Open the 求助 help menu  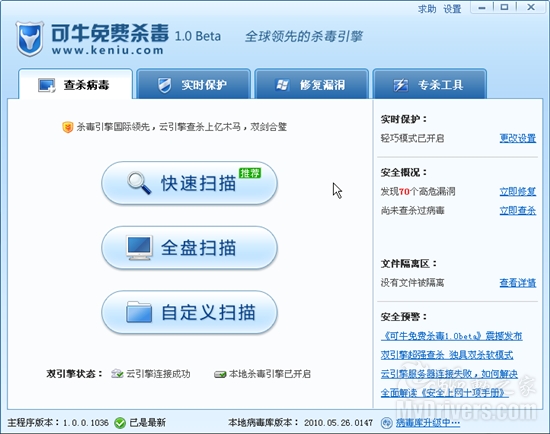[427, 9]
